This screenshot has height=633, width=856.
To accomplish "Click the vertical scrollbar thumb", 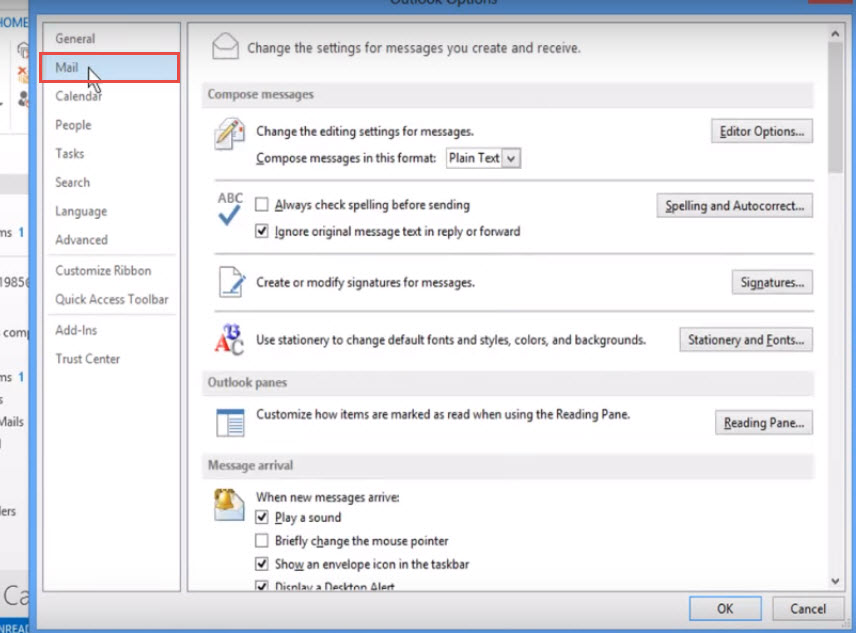I will coord(835,108).
